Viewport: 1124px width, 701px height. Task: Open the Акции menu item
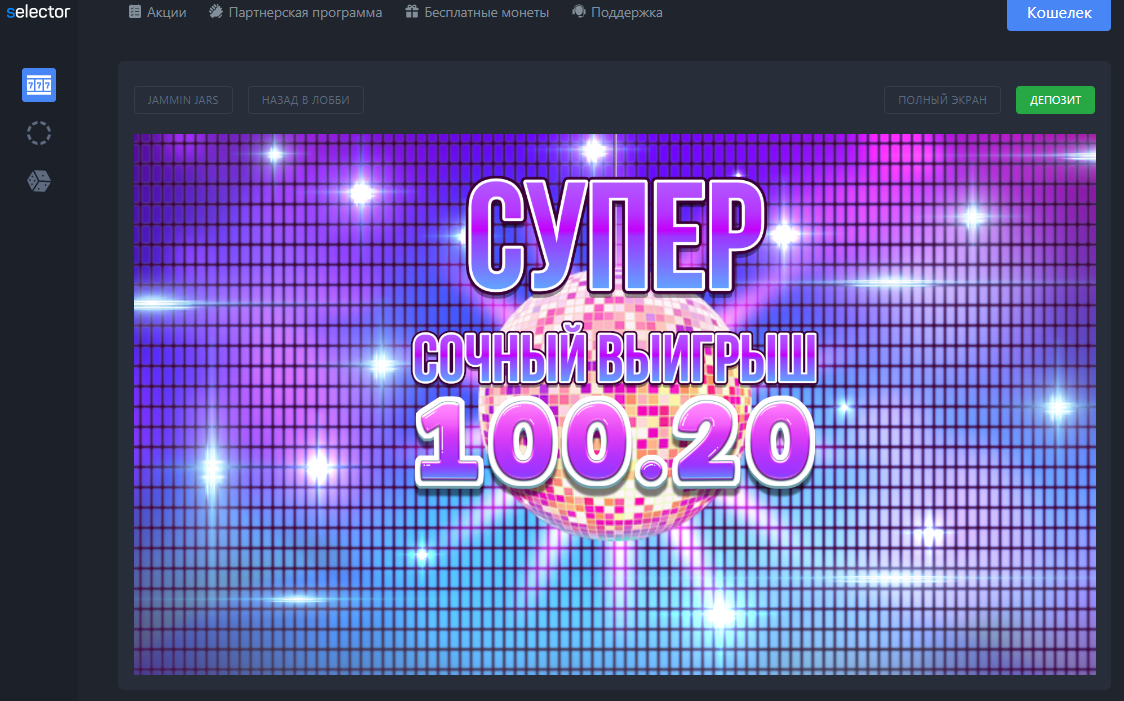point(166,12)
